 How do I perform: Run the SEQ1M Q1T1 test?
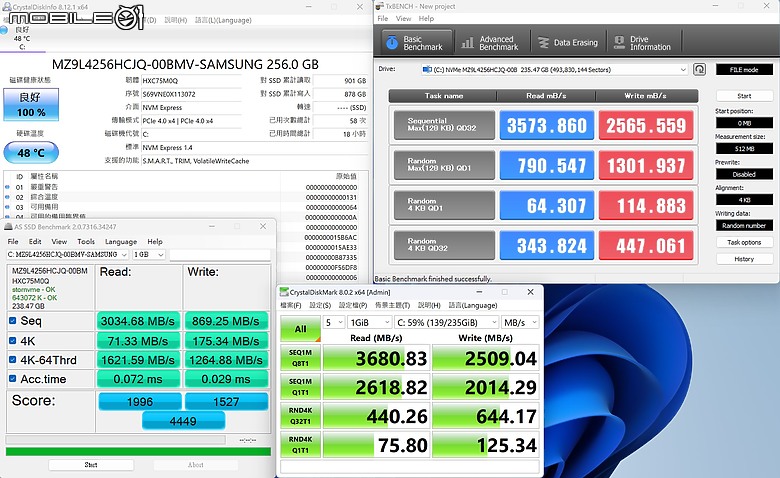click(300, 387)
